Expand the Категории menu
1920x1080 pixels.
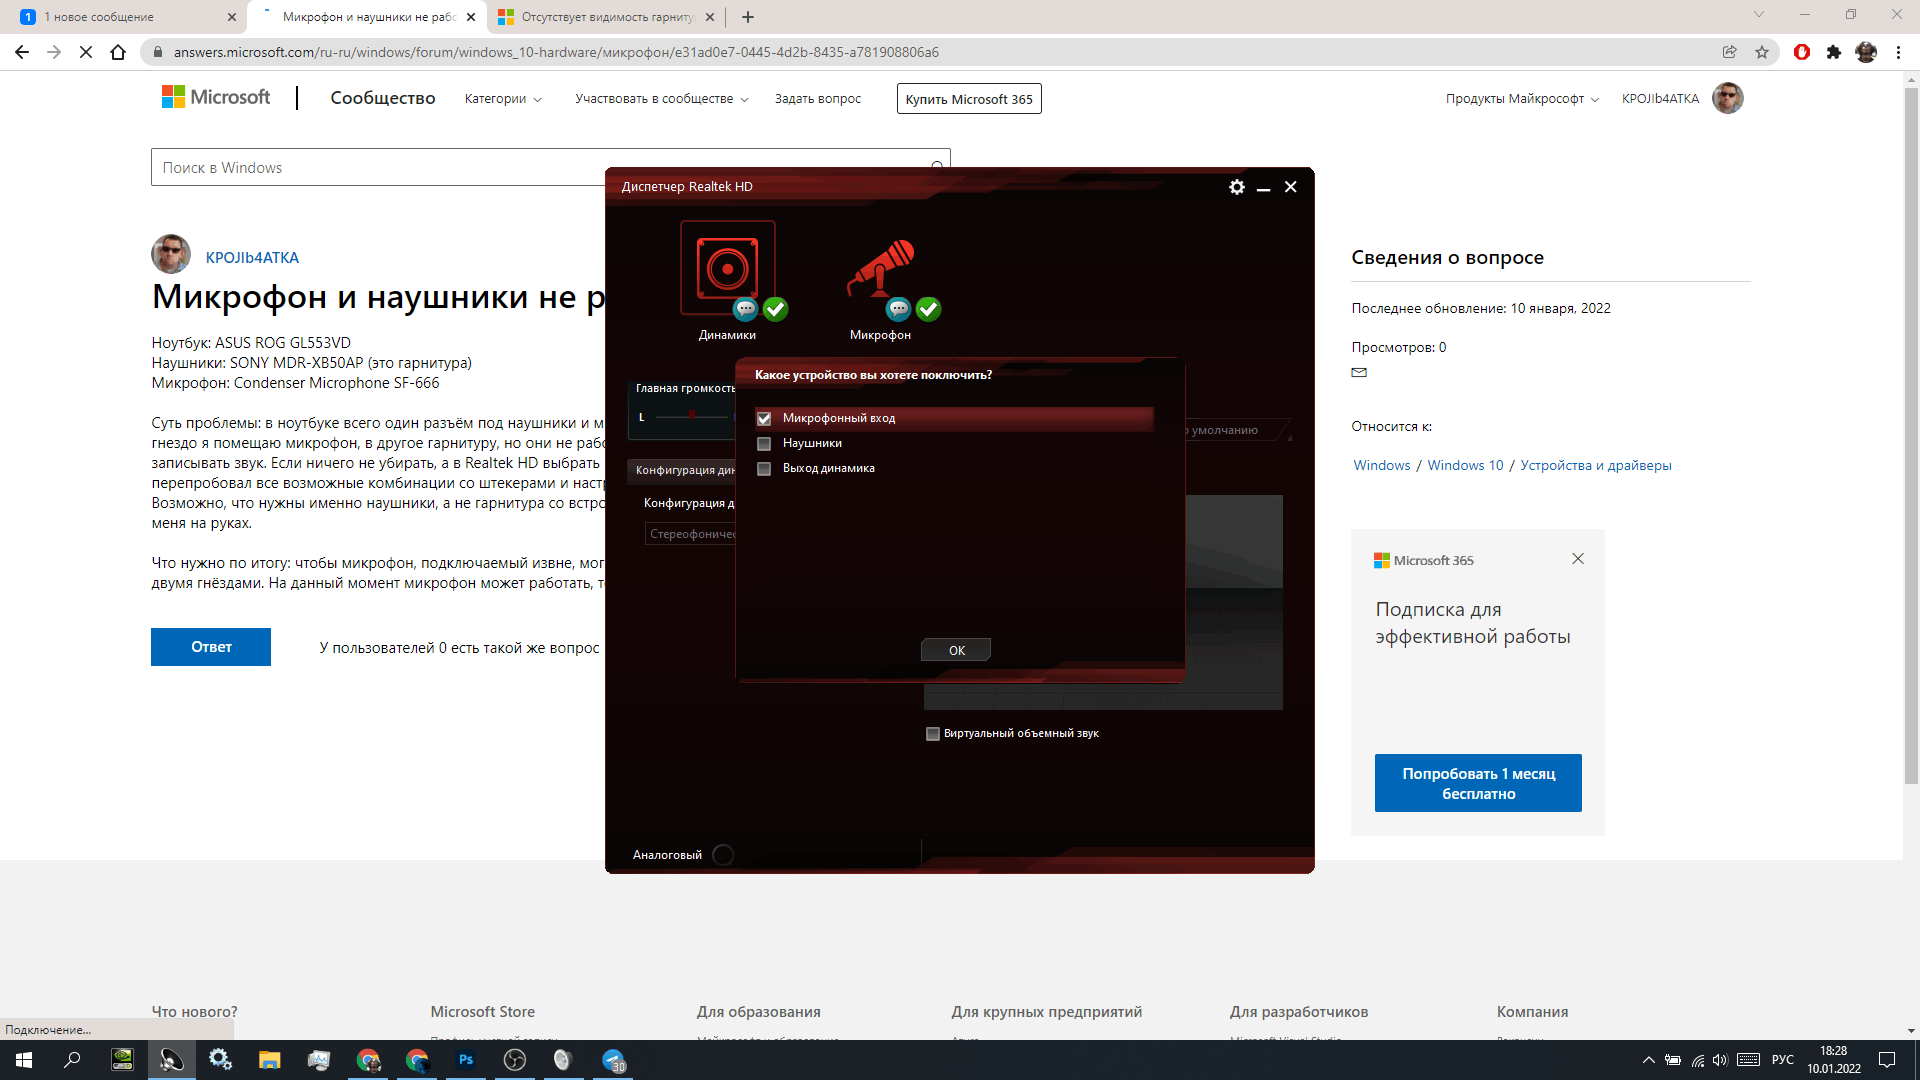503,99
